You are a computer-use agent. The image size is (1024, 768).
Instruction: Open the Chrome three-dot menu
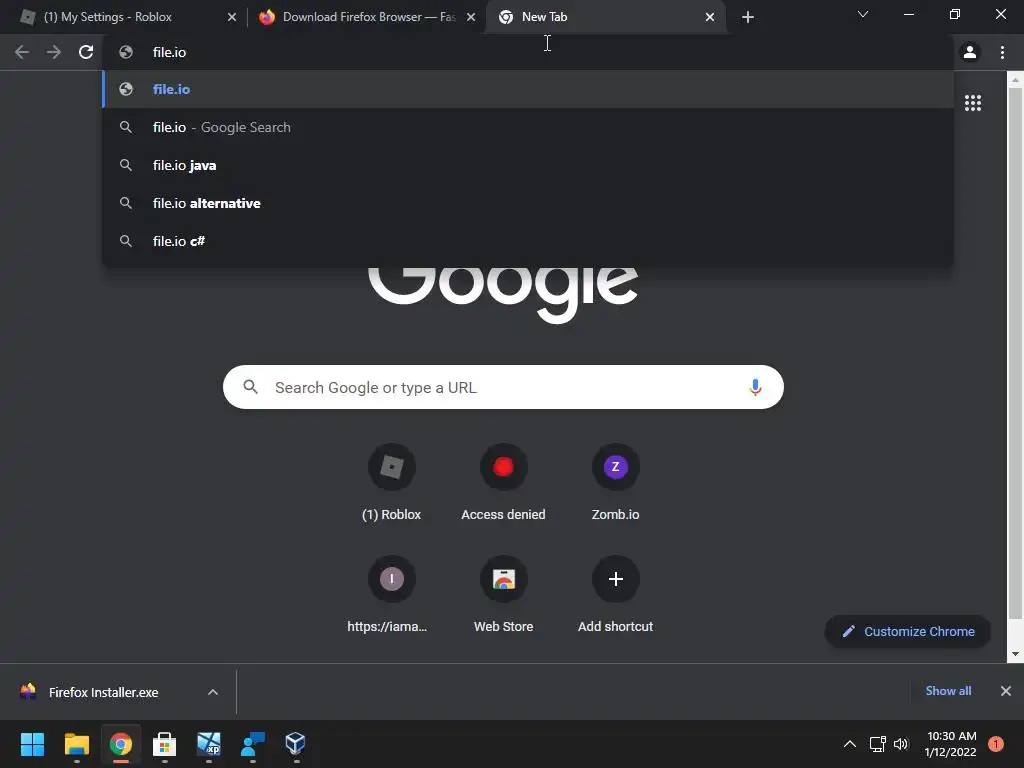(1002, 52)
